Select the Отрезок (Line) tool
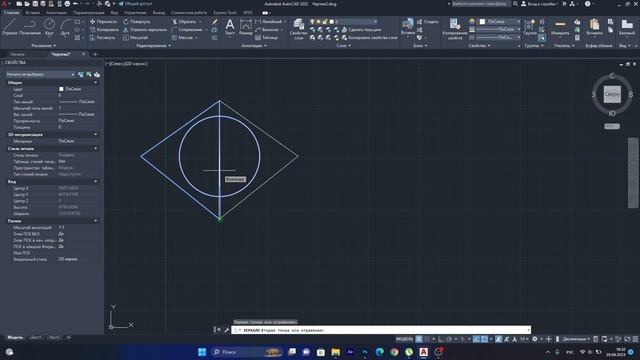Image resolution: width=640 pixels, height=360 pixels. click(10, 27)
